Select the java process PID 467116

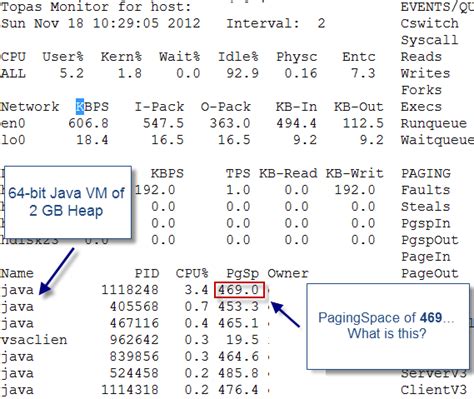(x=134, y=323)
